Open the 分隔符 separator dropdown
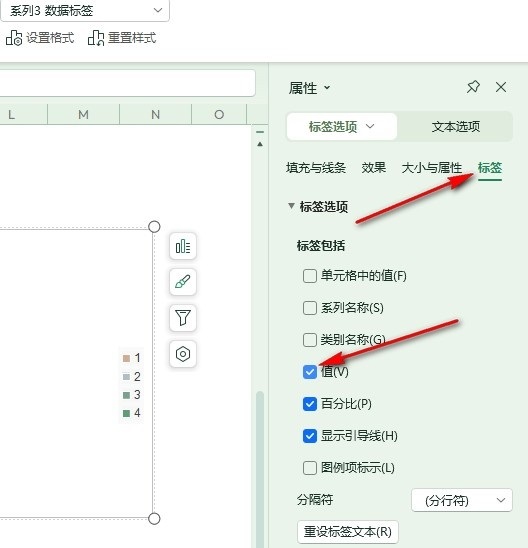The height and width of the screenshot is (548, 528). 462,500
